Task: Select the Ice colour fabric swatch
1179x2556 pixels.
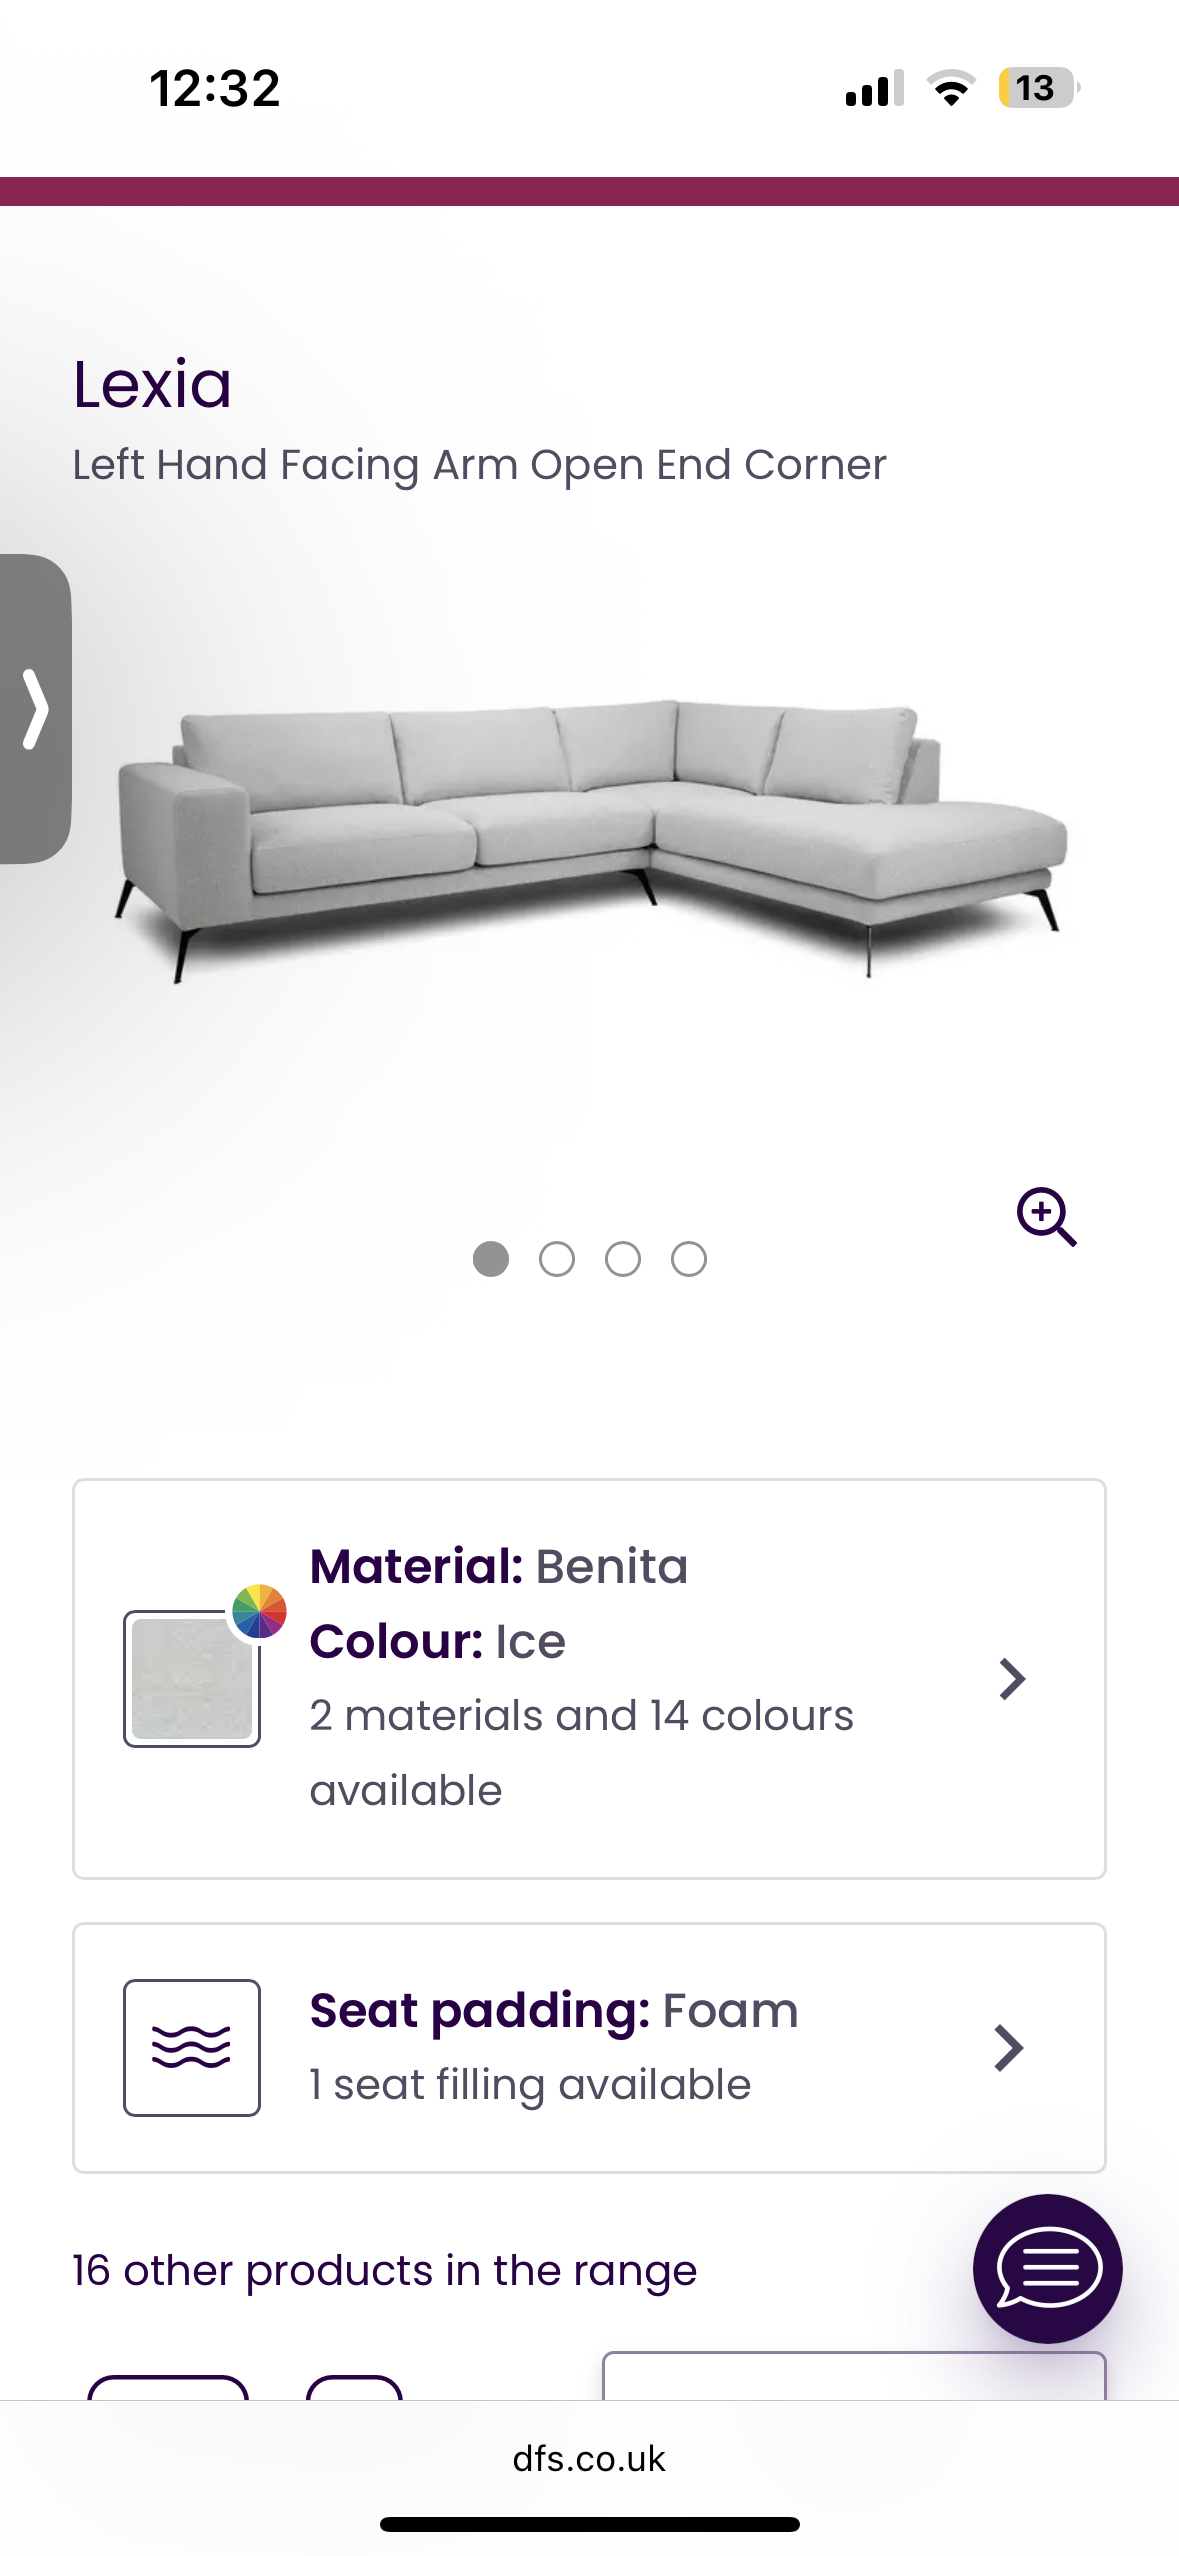Action: (191, 1680)
